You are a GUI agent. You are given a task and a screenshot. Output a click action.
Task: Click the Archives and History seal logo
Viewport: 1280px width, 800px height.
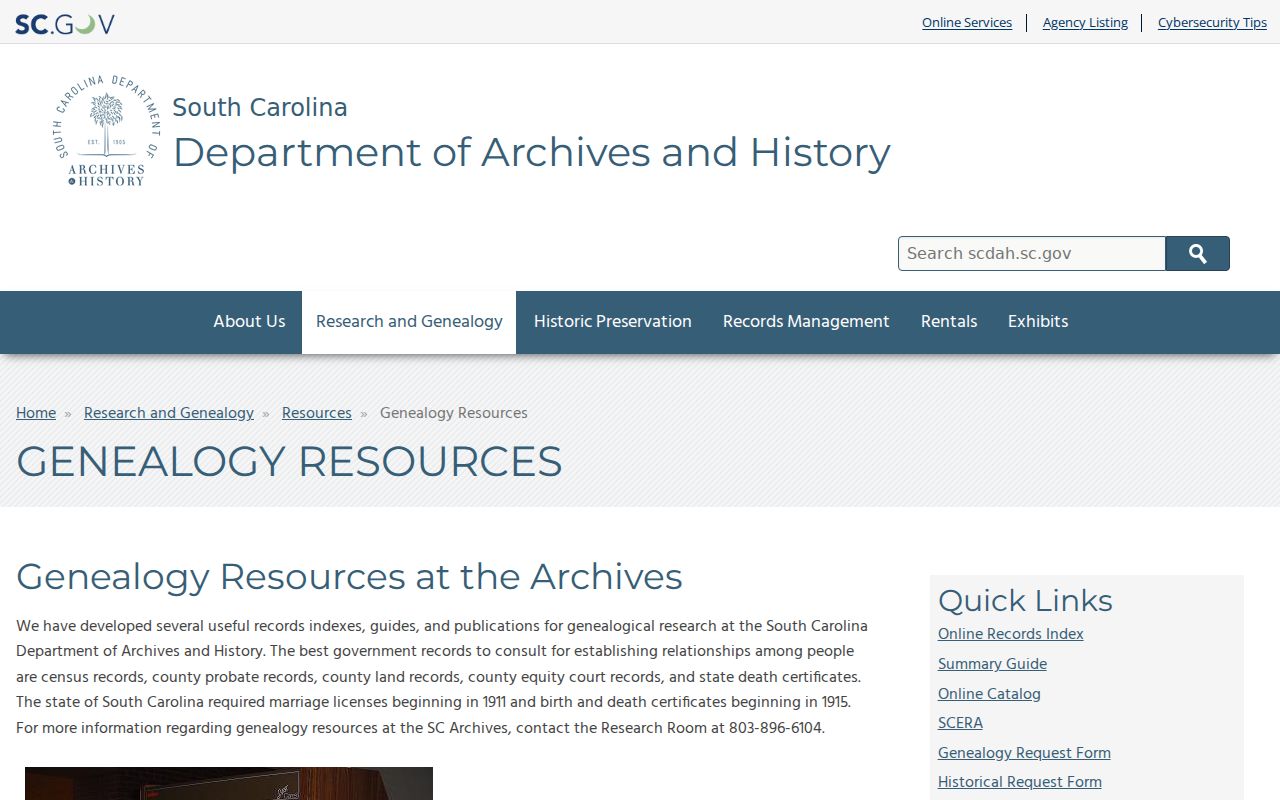[x=106, y=131]
